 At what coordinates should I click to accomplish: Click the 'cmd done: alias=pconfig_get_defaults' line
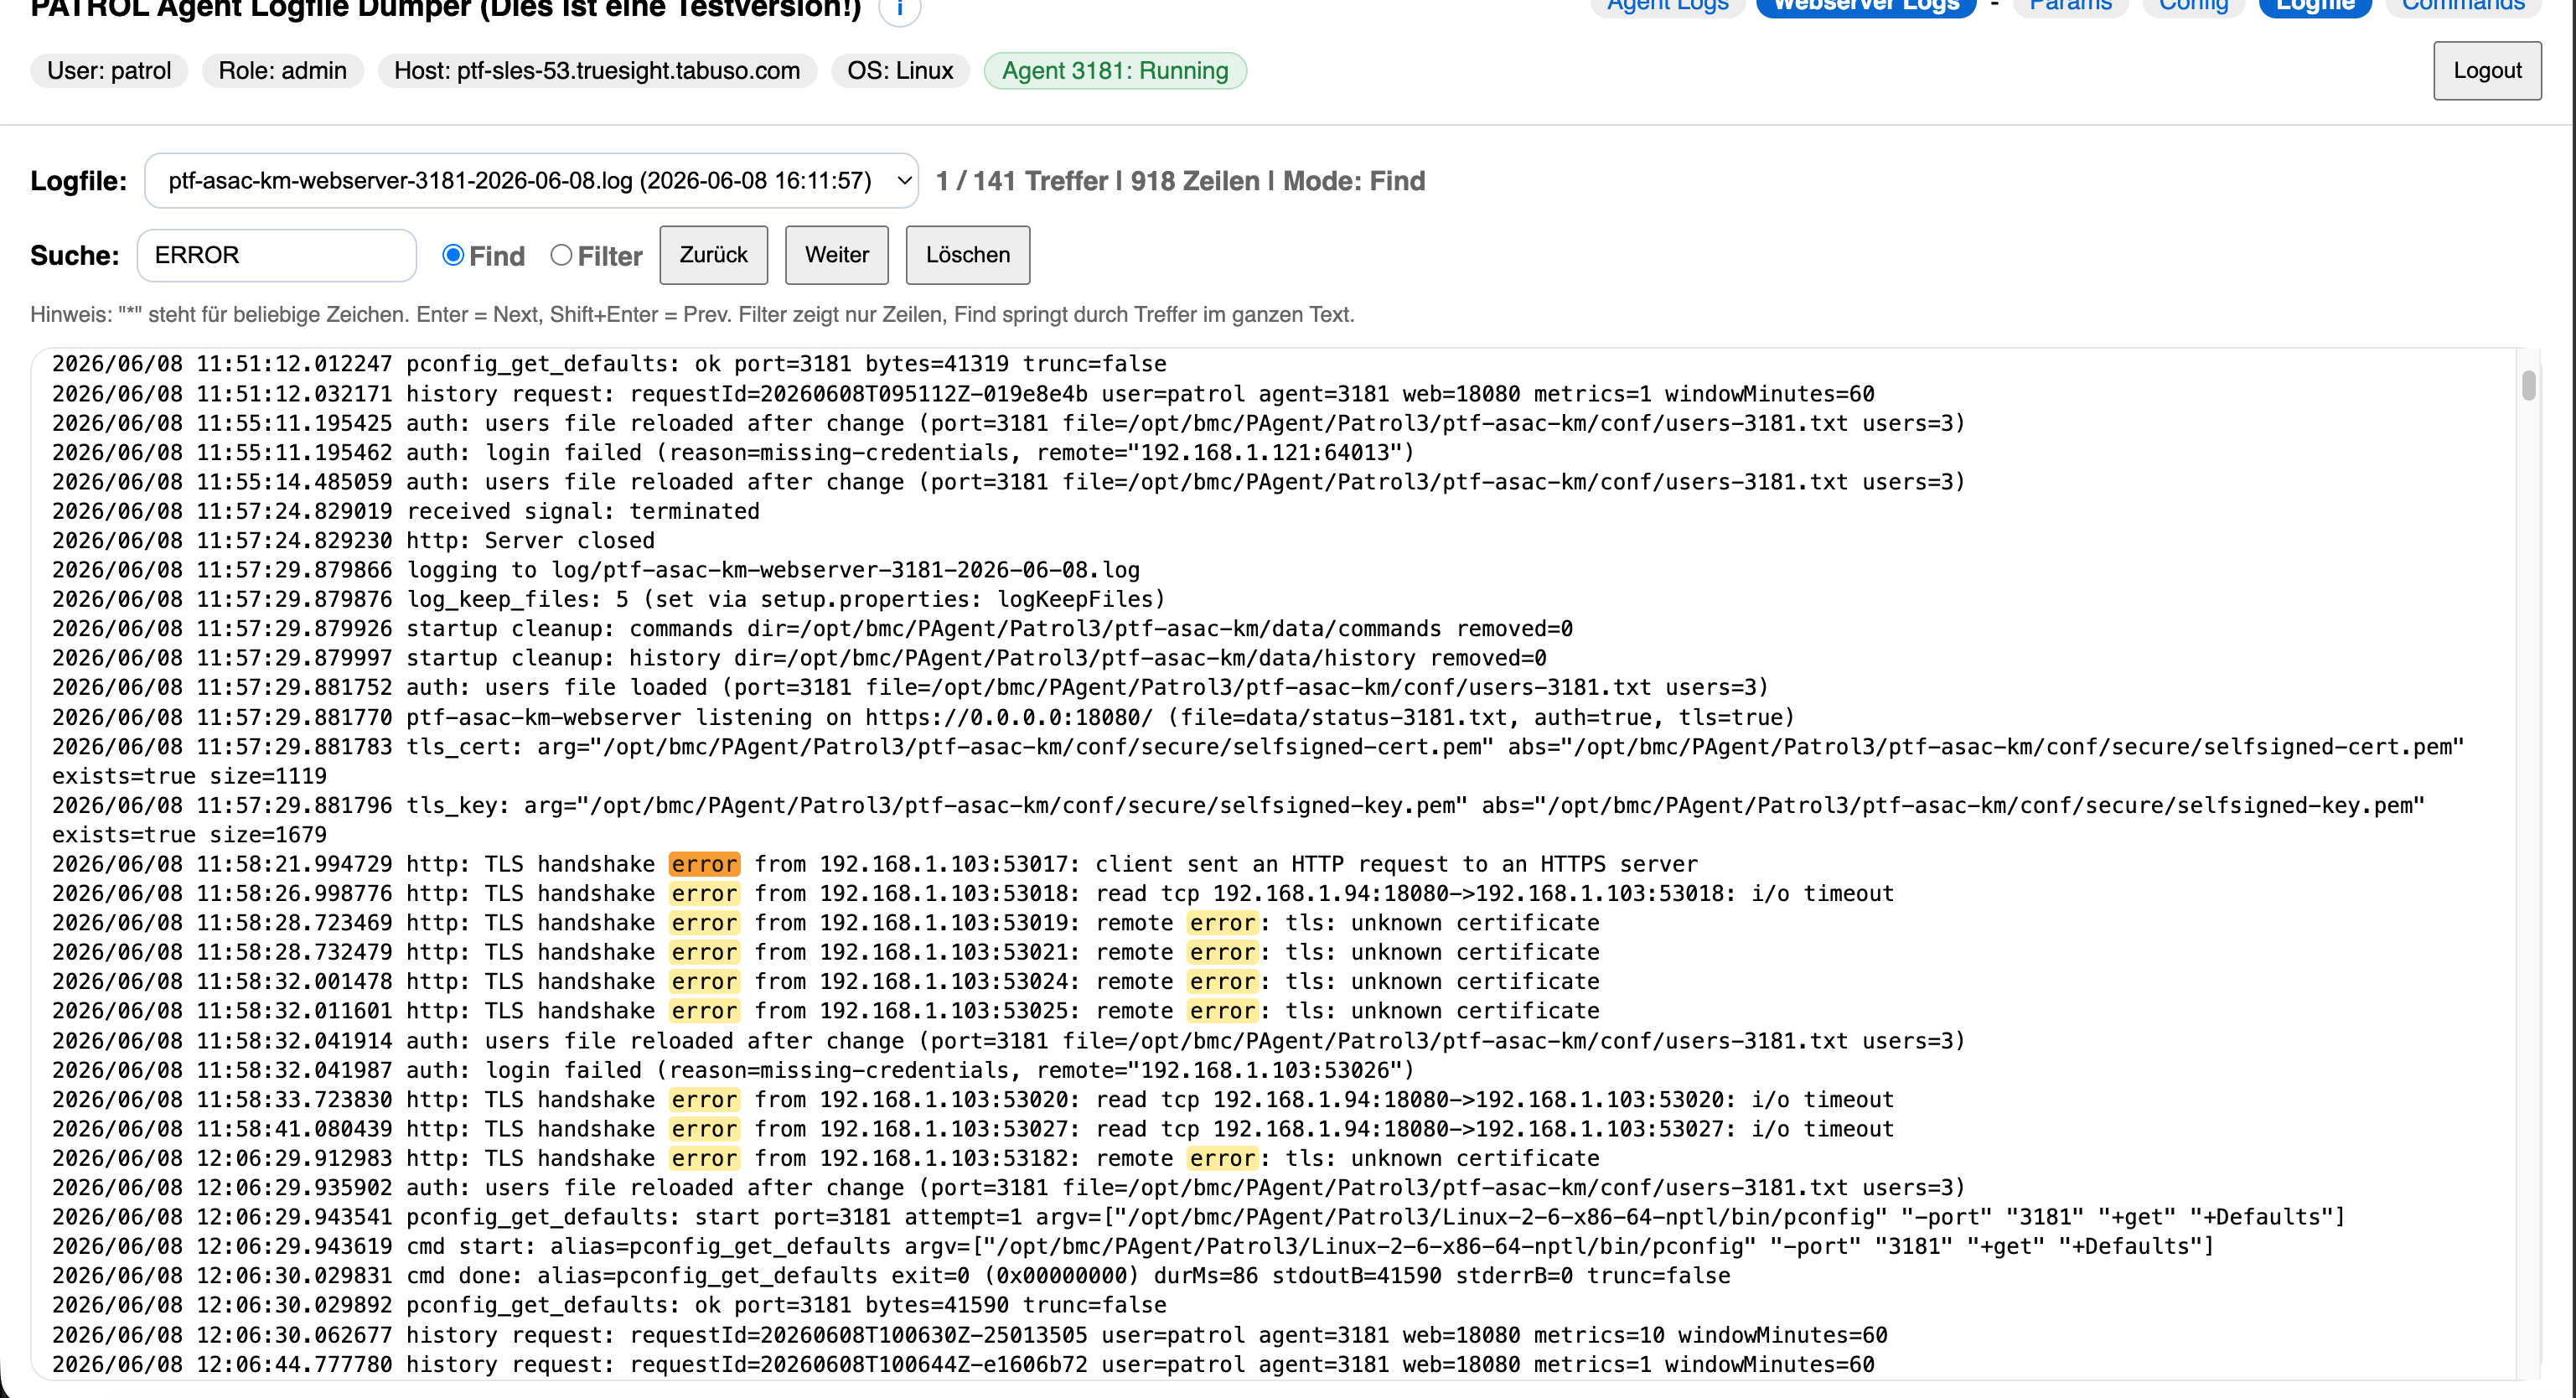(891, 1276)
